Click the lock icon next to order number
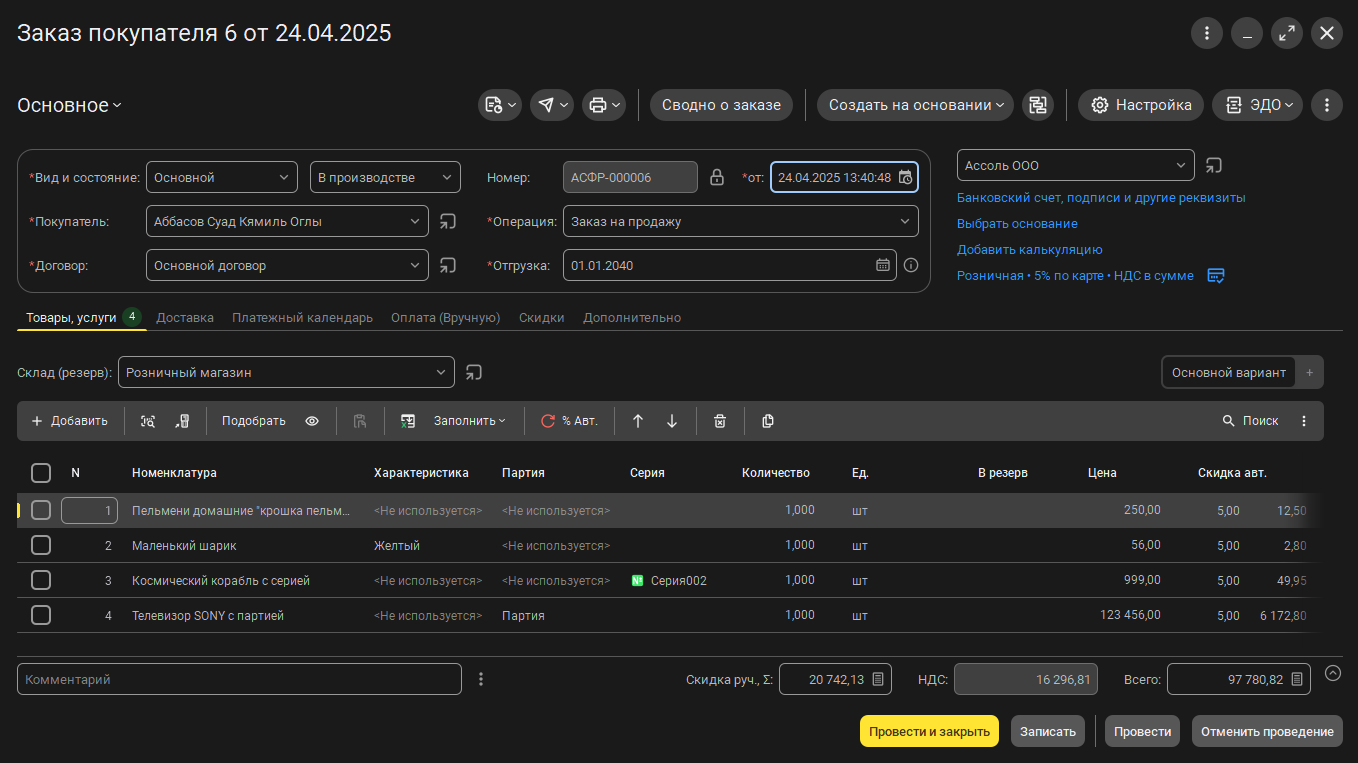 (716, 178)
